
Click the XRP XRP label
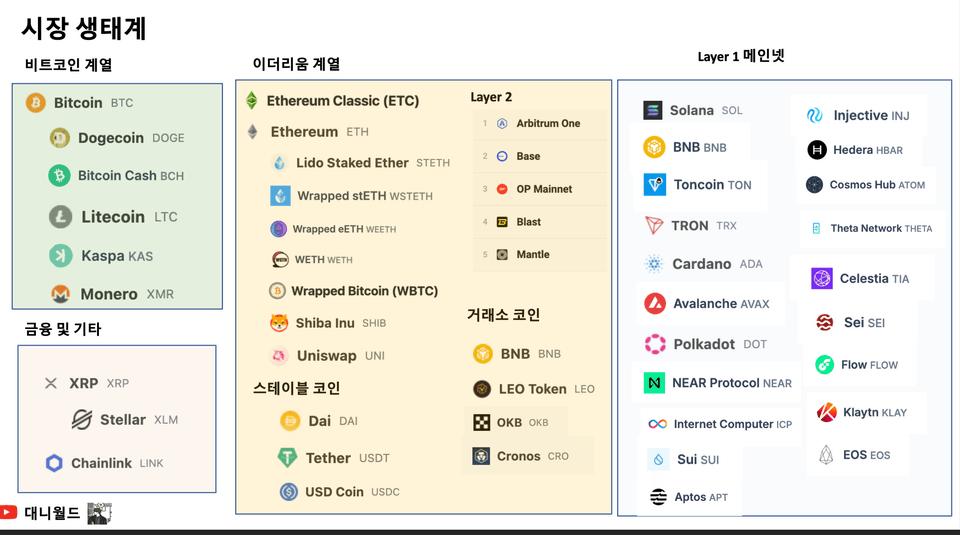pos(99,383)
